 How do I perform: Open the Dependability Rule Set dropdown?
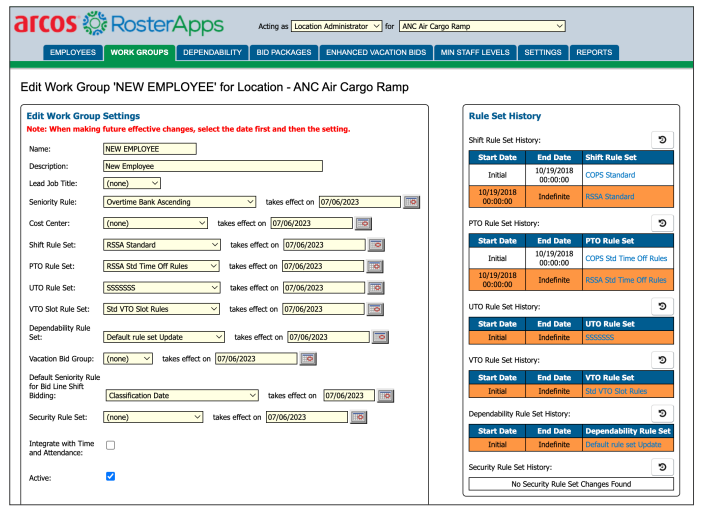(164, 337)
